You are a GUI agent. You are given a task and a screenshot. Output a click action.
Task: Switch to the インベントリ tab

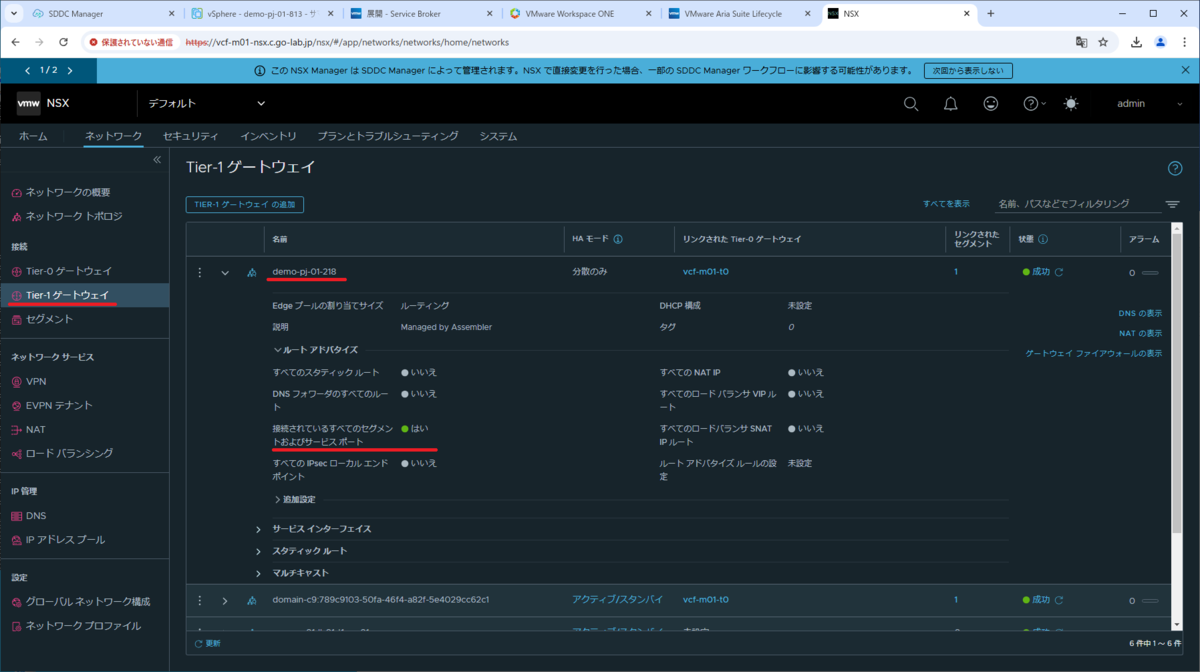[268, 136]
